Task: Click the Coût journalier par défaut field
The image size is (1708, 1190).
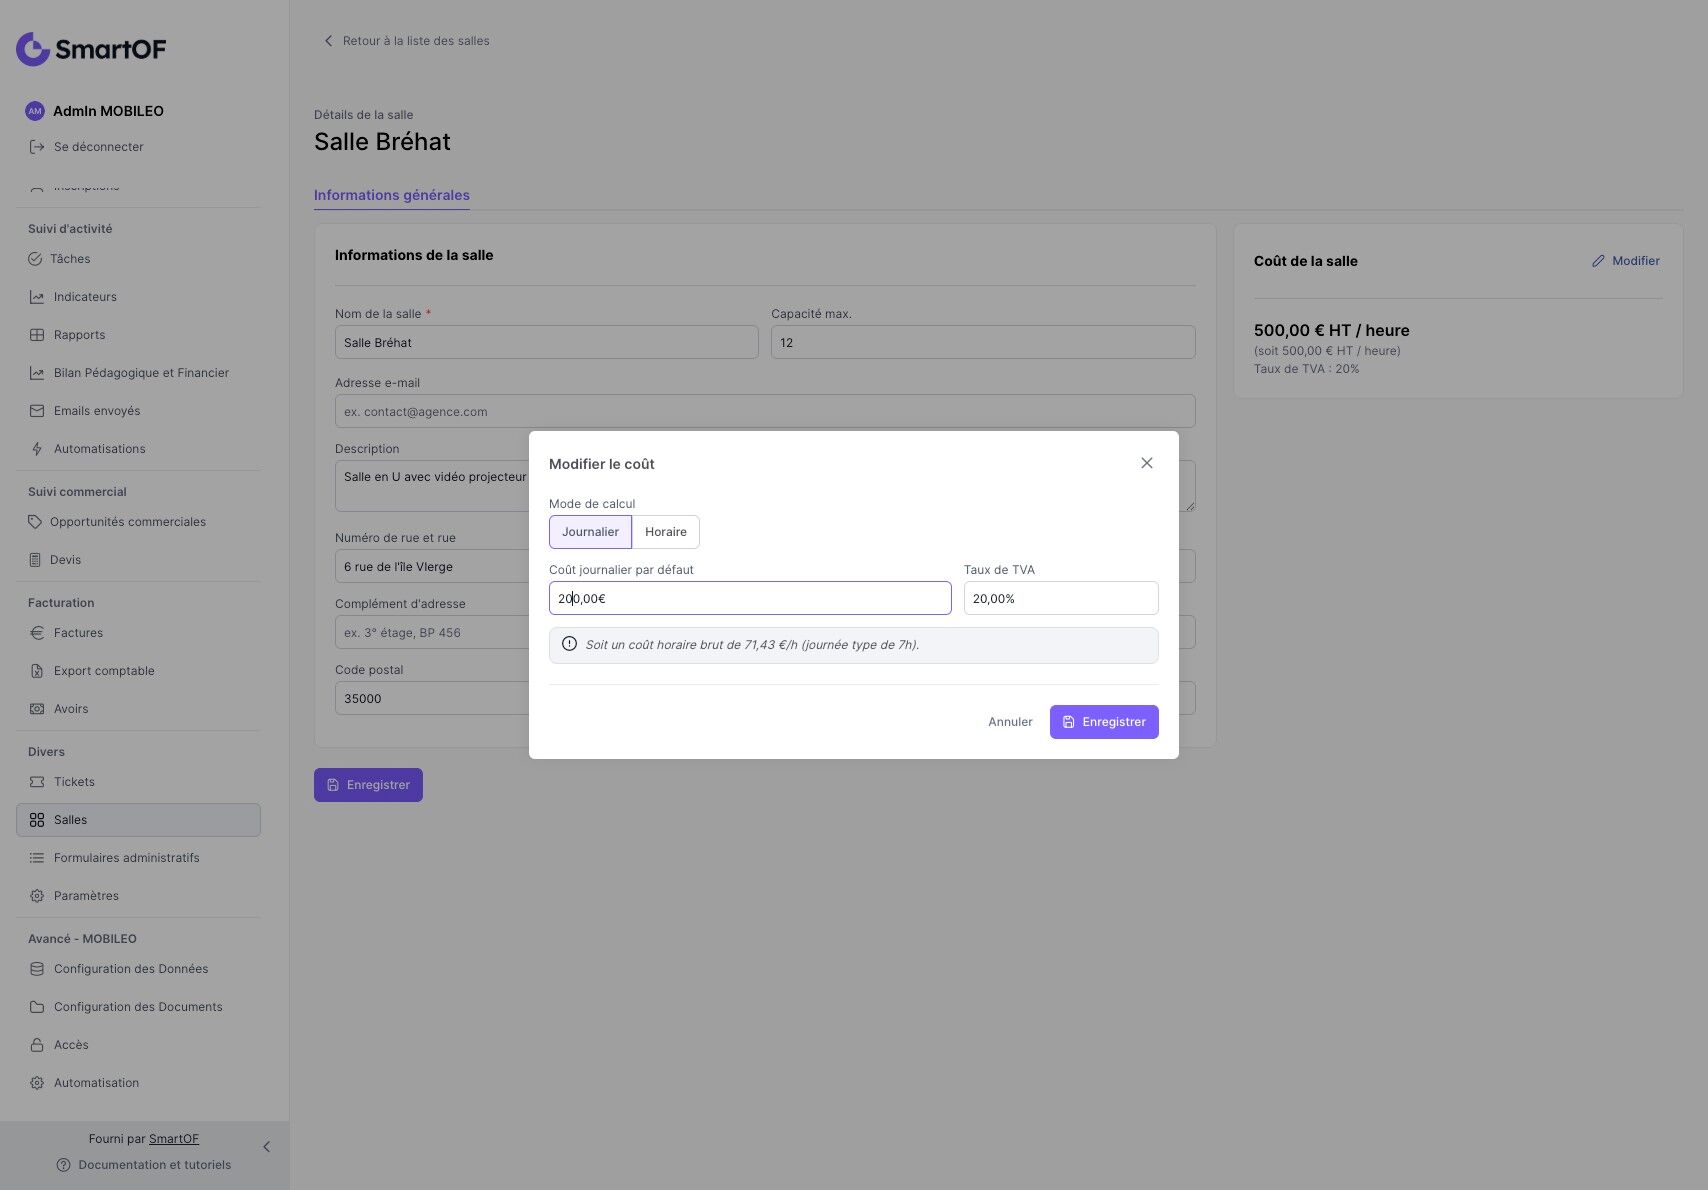Action: (x=750, y=598)
